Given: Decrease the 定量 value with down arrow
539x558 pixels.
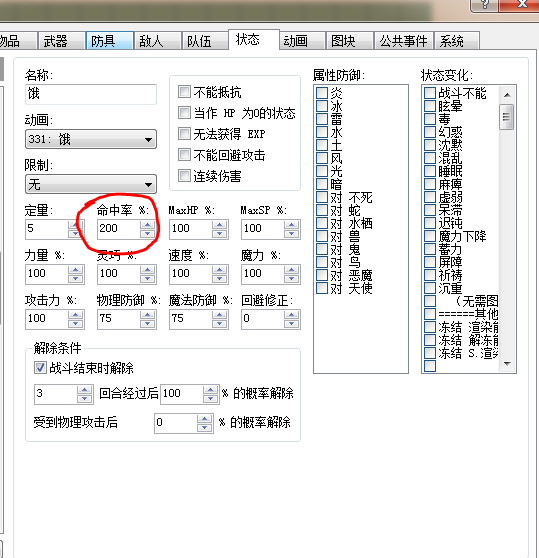Looking at the screenshot, I should tap(75, 233).
